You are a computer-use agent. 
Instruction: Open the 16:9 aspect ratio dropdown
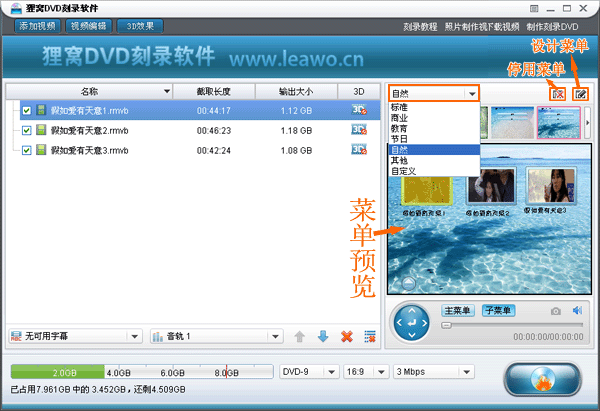pos(365,372)
